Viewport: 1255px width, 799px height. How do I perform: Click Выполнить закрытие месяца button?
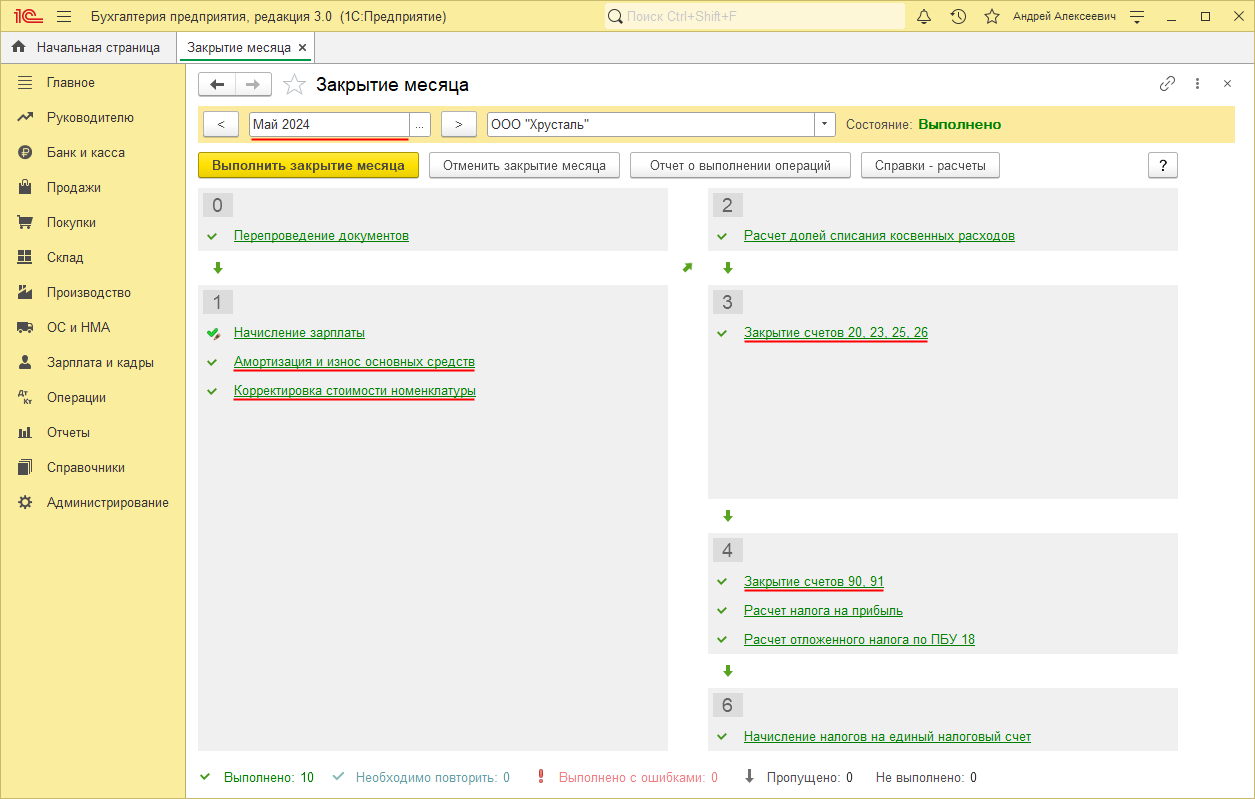click(x=309, y=166)
